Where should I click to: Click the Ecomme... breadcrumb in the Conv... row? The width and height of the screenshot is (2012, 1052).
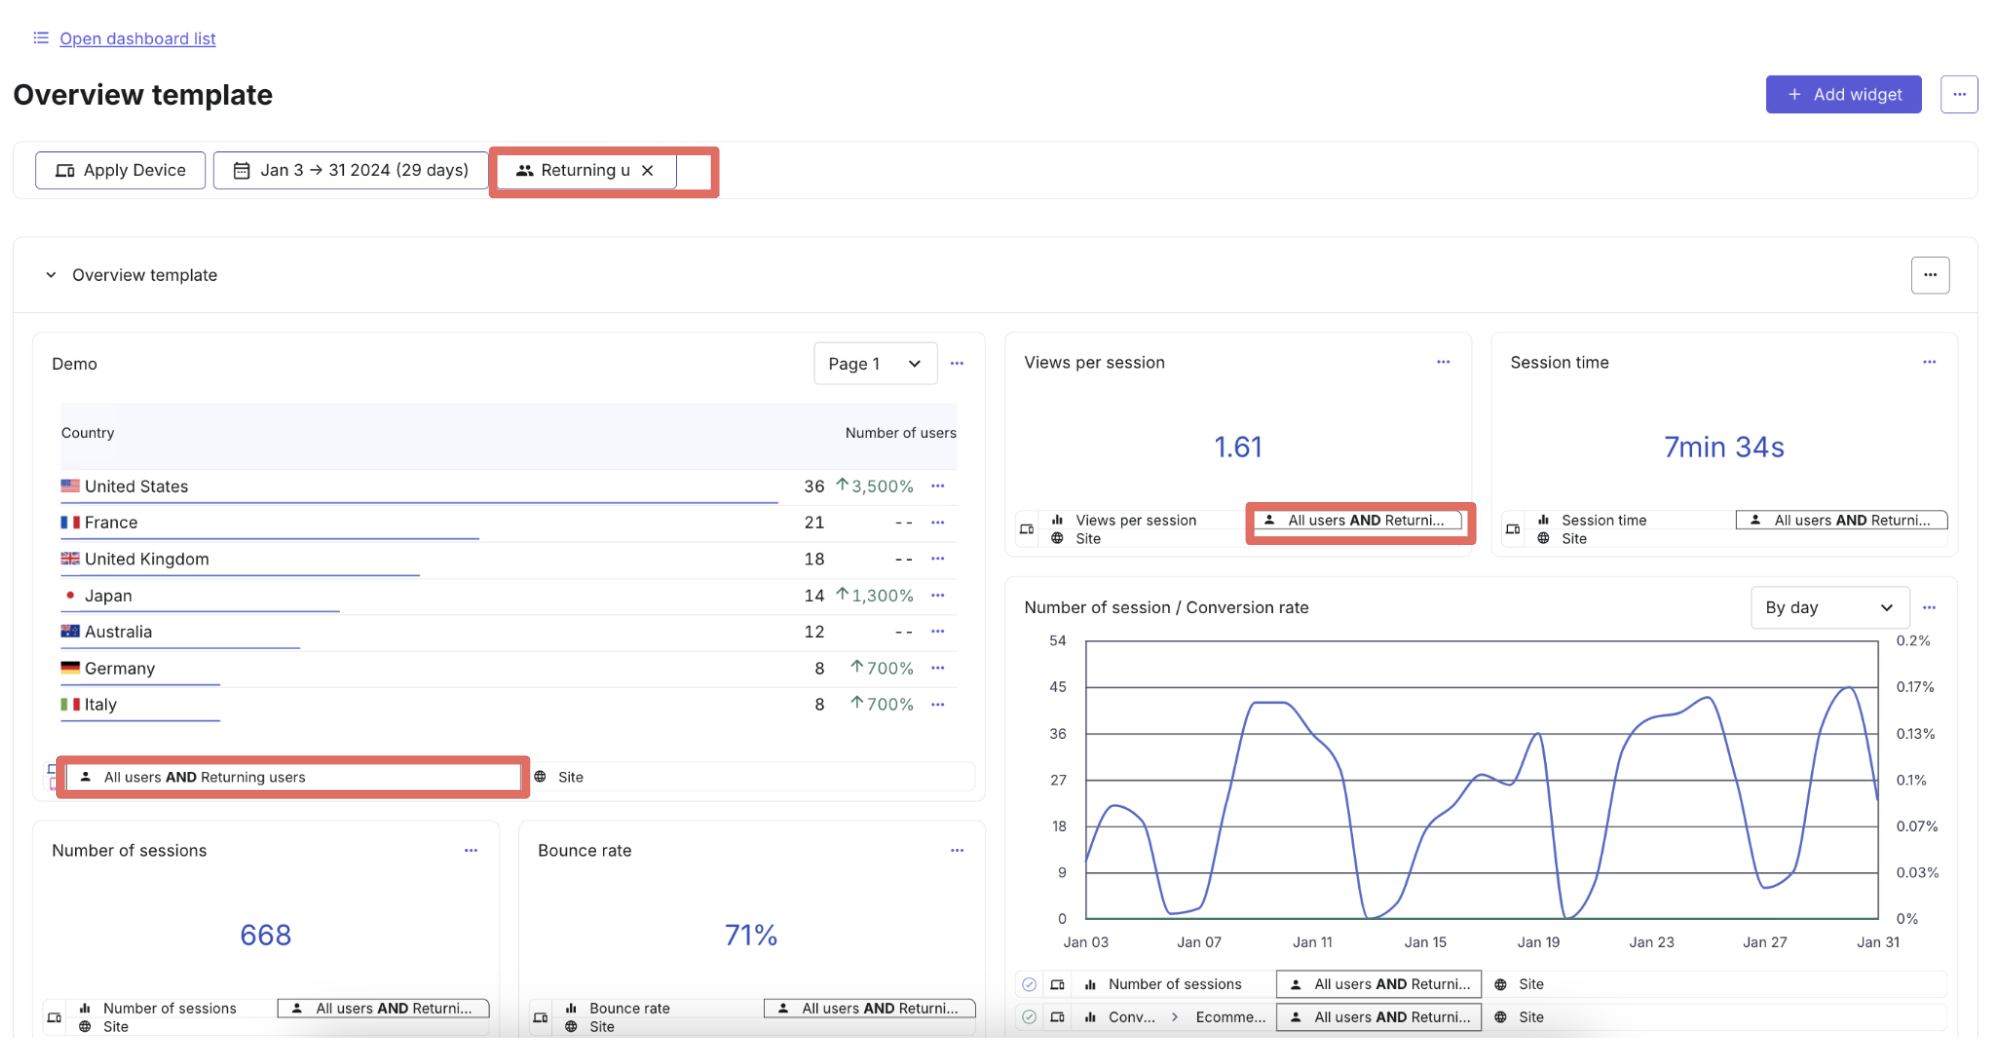(1231, 1018)
